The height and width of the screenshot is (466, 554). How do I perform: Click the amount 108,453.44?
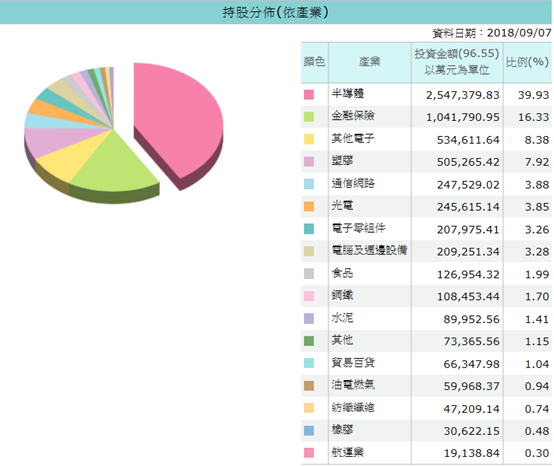468,297
